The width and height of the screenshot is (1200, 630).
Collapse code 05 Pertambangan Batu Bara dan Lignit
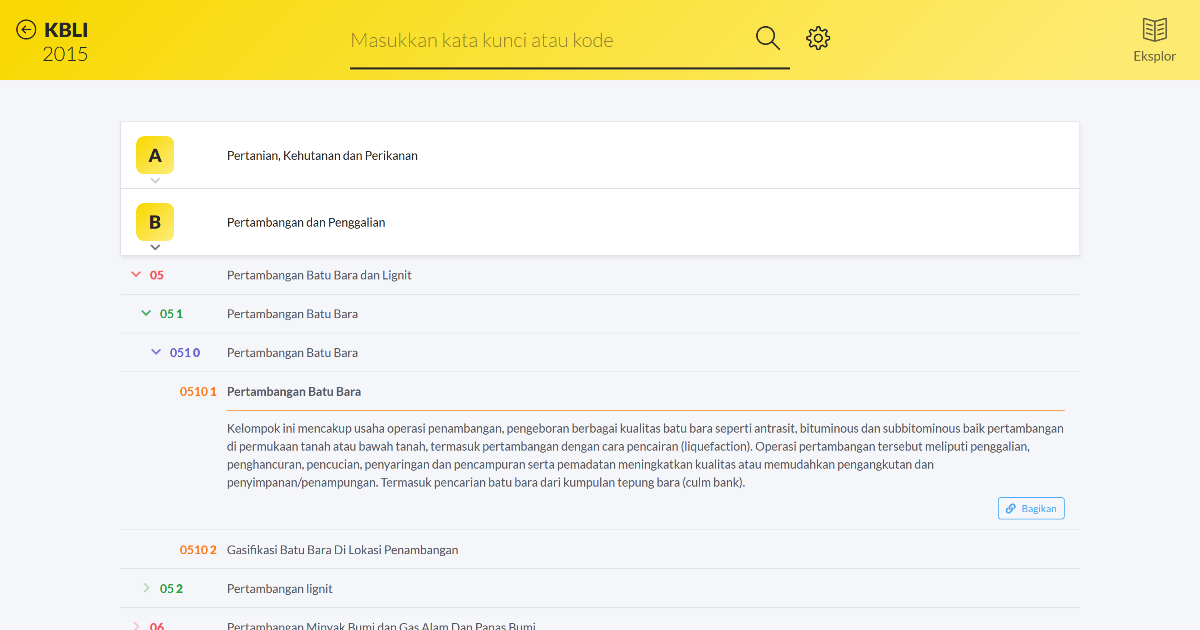pyautogui.click(x=136, y=273)
